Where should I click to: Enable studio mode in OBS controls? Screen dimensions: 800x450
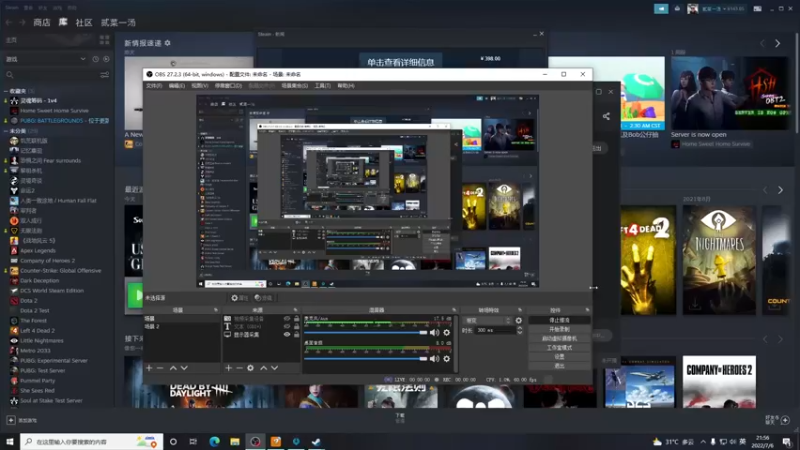click(x=559, y=348)
